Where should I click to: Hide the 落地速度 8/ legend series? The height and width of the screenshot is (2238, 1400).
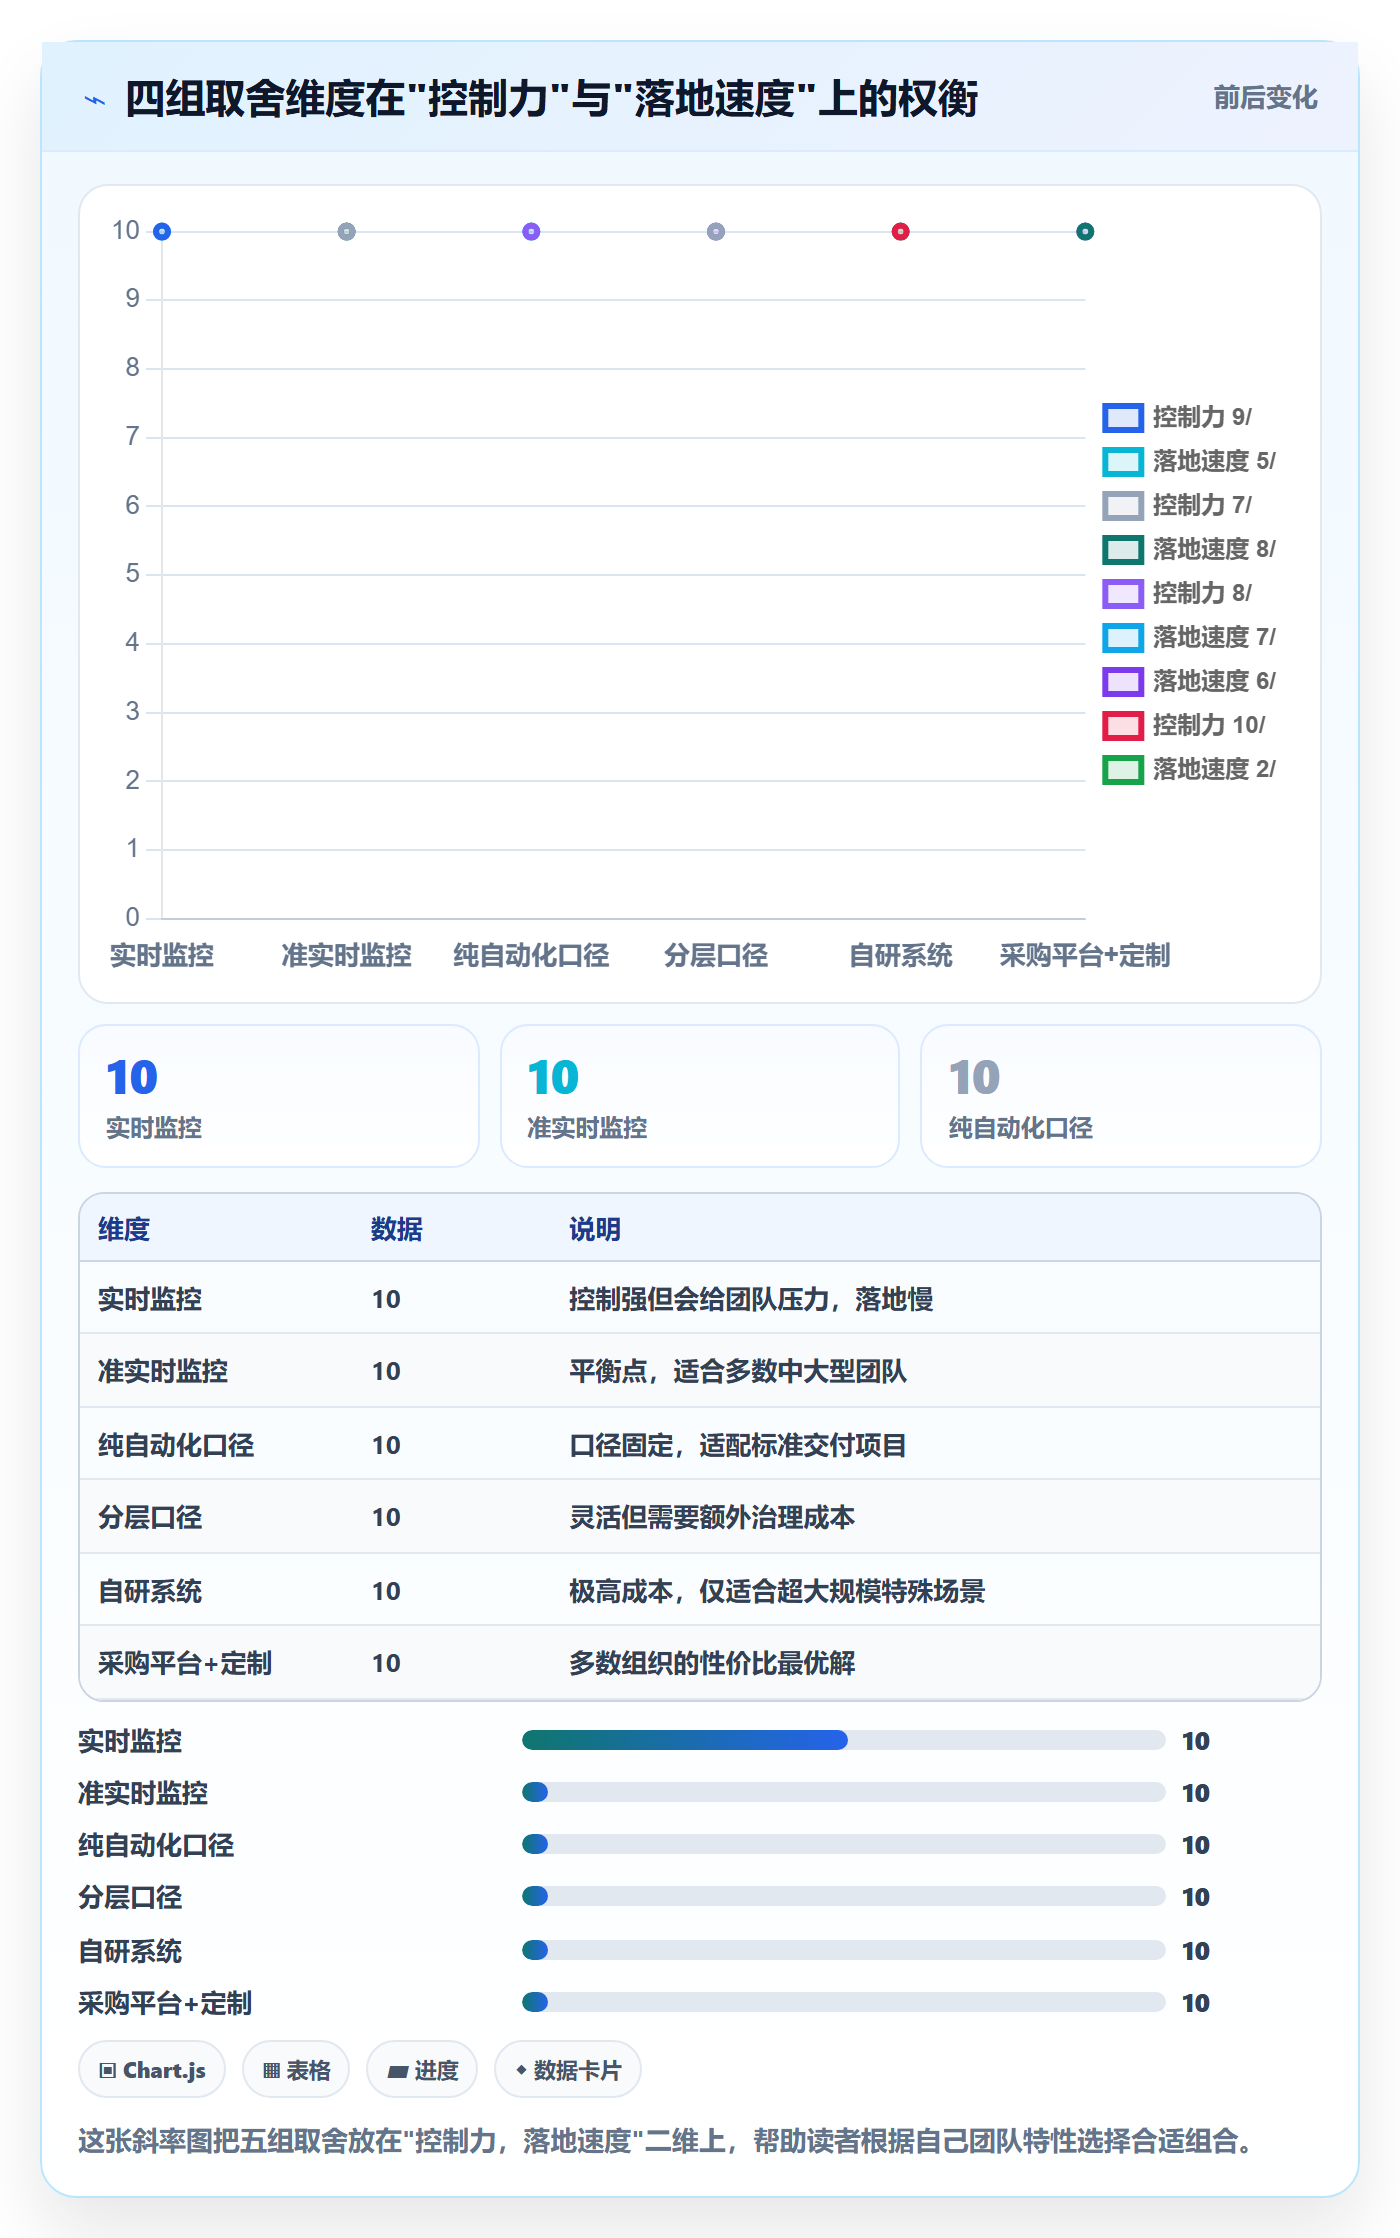point(1189,549)
